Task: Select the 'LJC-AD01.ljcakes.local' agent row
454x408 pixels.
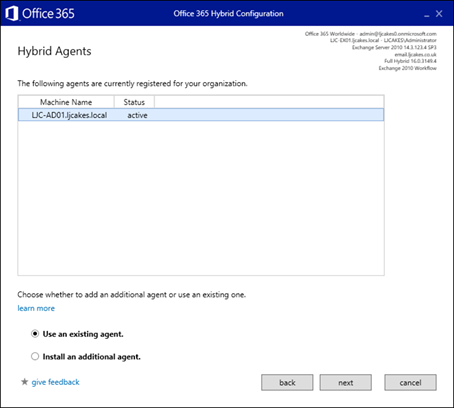Action: 201,115
